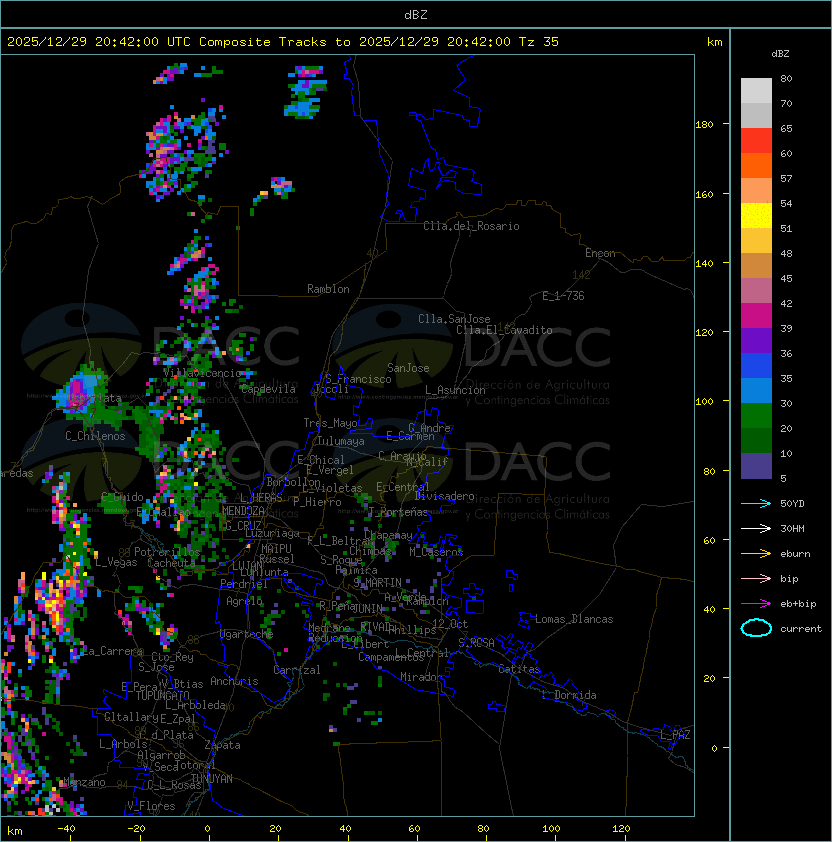832x842 pixels.
Task: Click the 'TUPUNGATO' map label
Action: pos(163,696)
